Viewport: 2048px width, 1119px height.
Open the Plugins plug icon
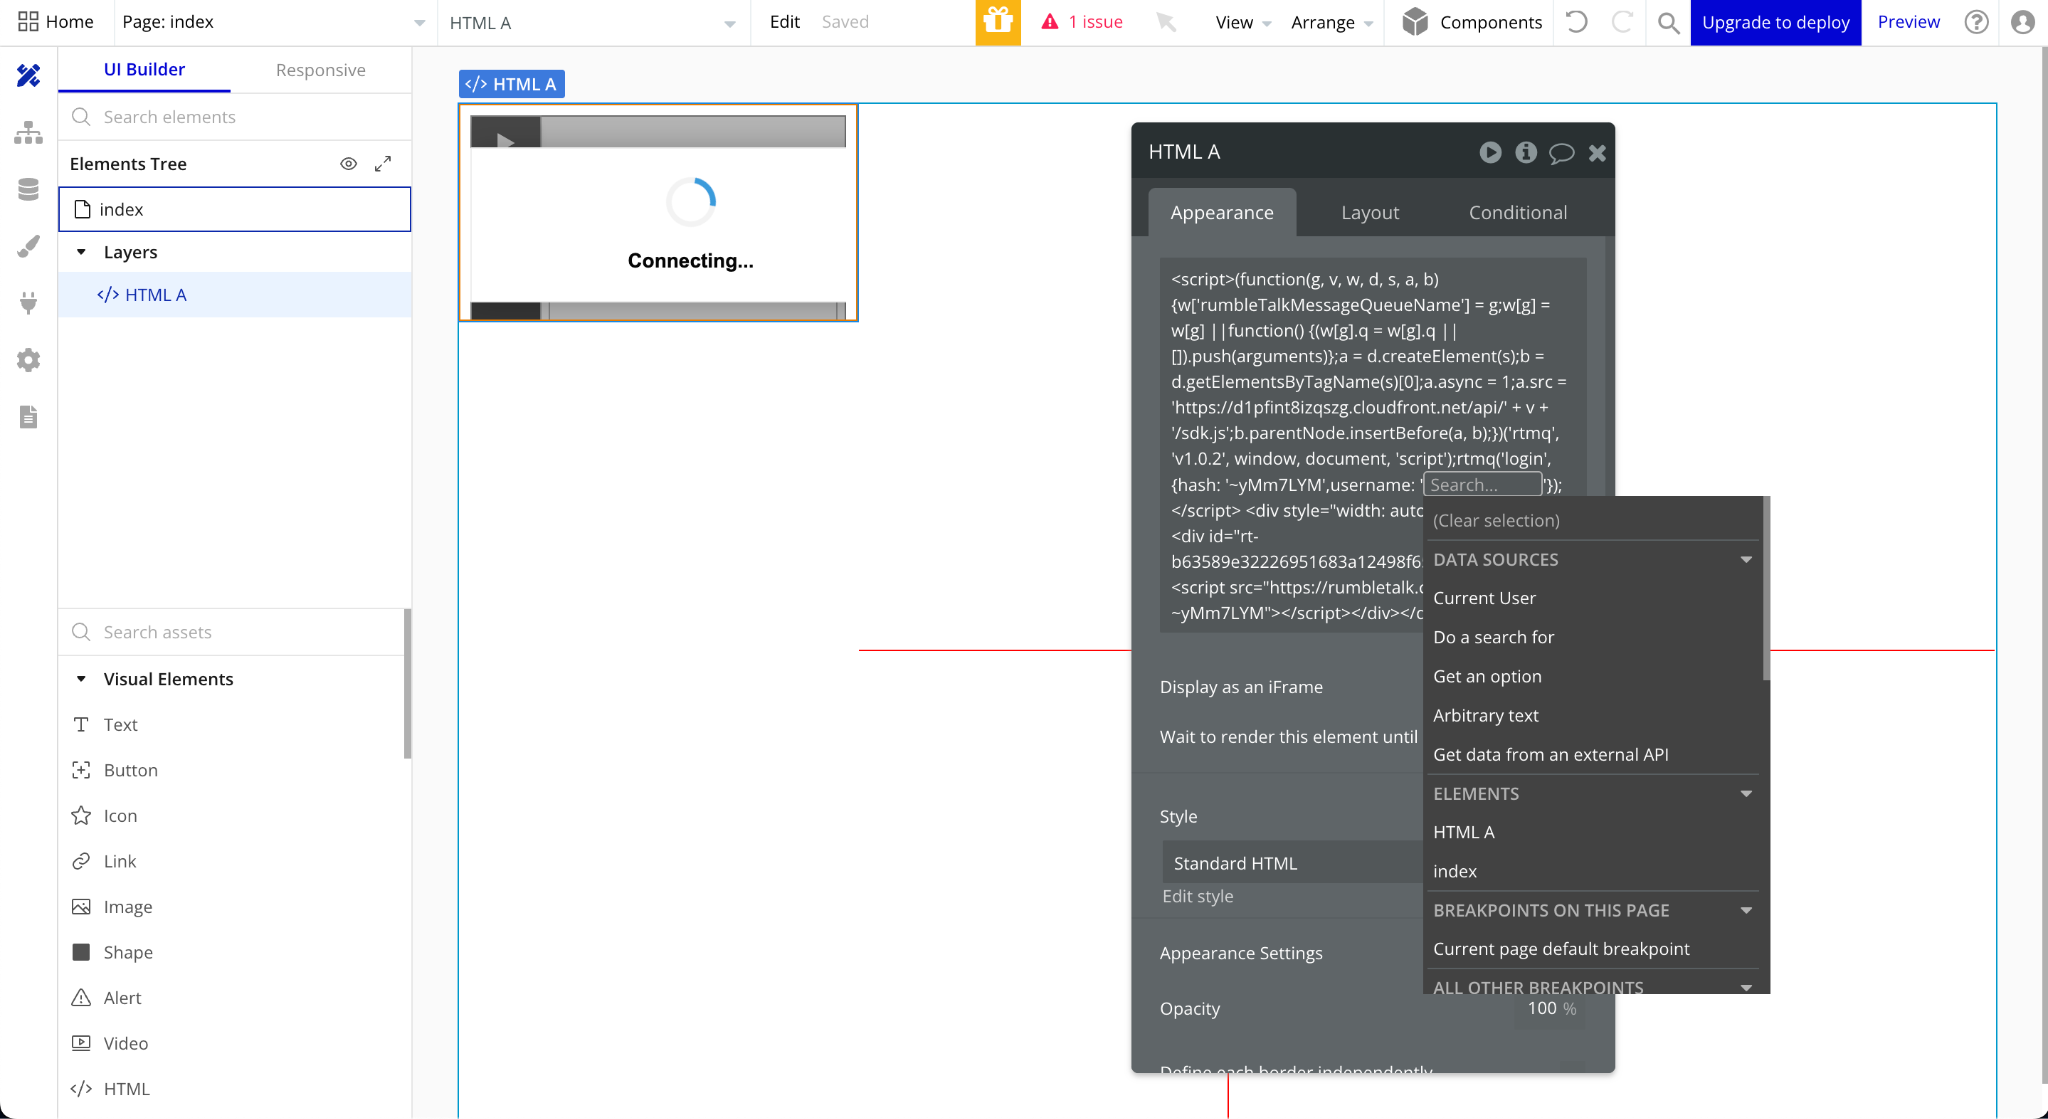click(28, 302)
